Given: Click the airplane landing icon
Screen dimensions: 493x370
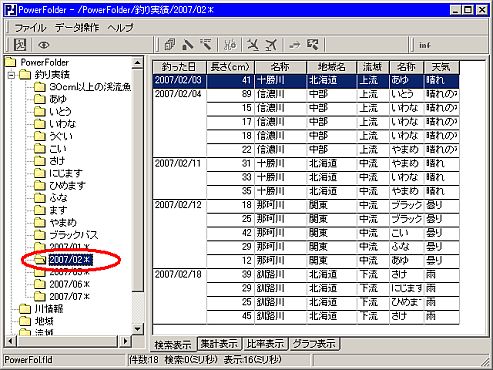Looking at the screenshot, I should 253,44.
